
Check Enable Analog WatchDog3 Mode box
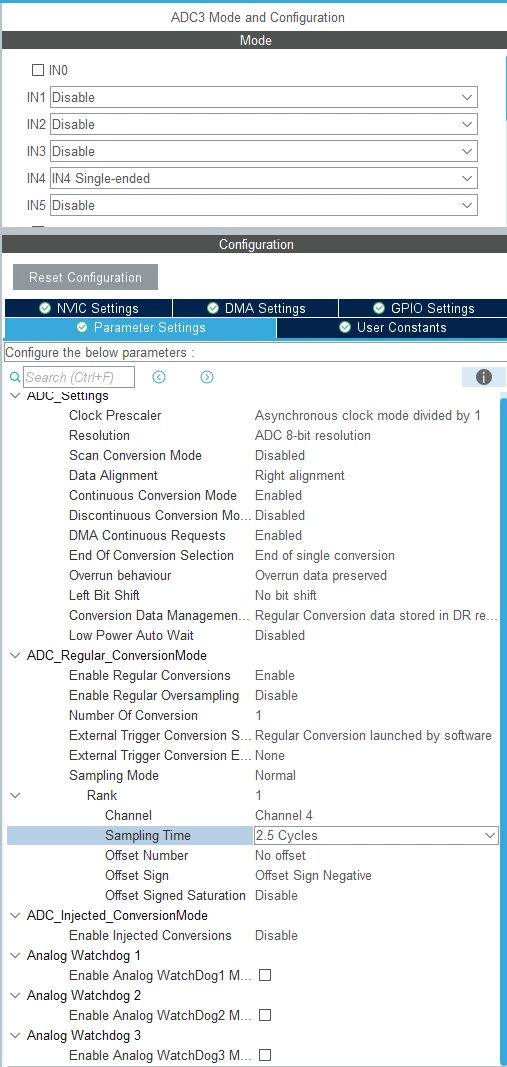pyautogui.click(x=265, y=1055)
